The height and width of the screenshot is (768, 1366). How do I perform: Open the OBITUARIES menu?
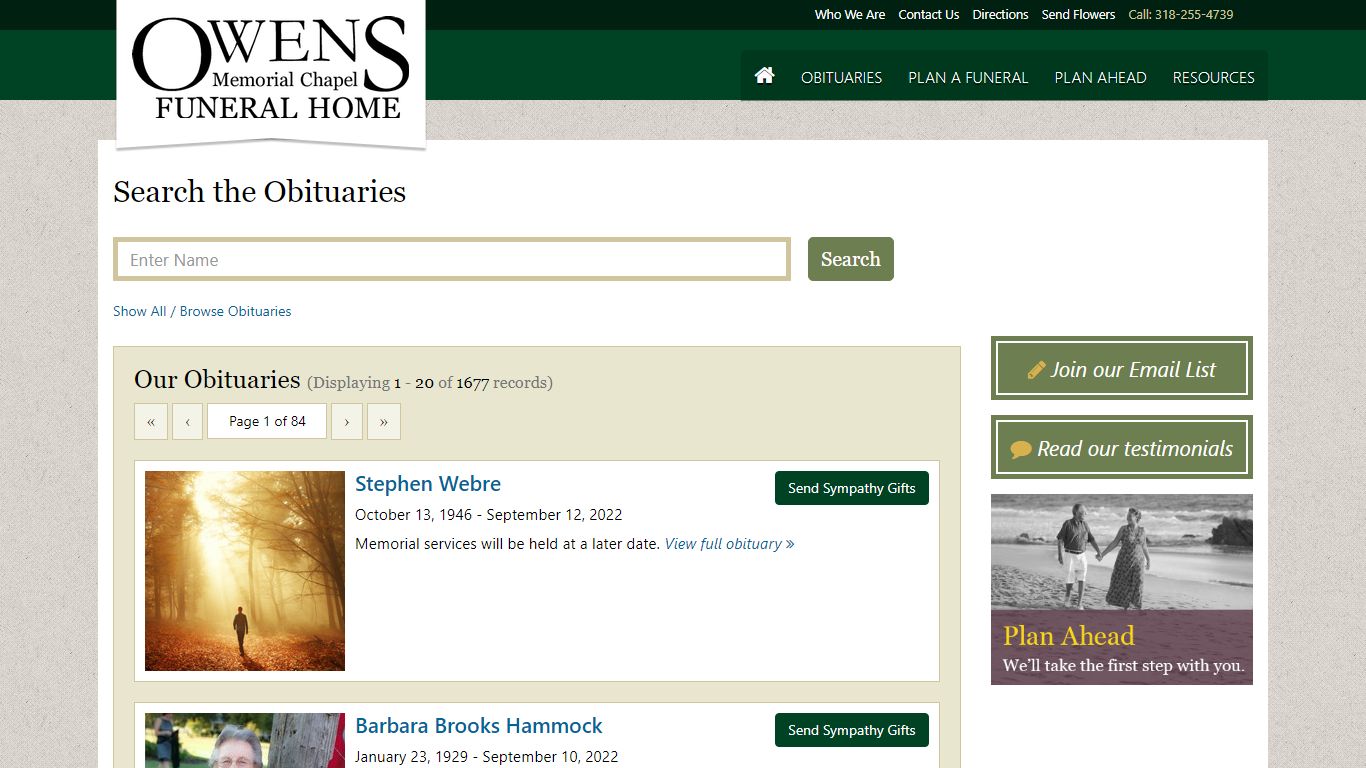coord(841,77)
